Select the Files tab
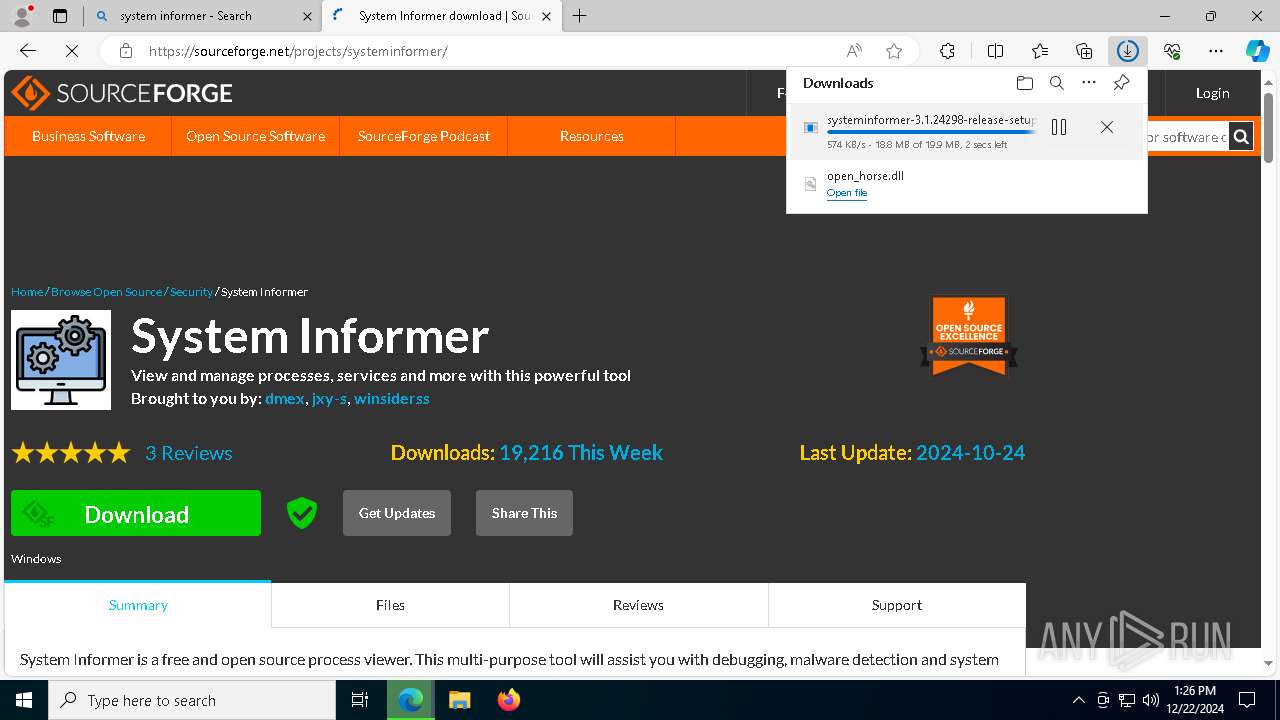The image size is (1280, 720). pos(390,605)
